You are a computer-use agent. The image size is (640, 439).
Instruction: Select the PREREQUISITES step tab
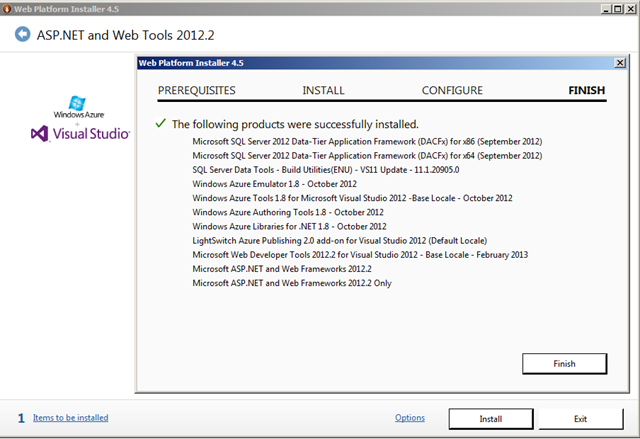pos(197,90)
